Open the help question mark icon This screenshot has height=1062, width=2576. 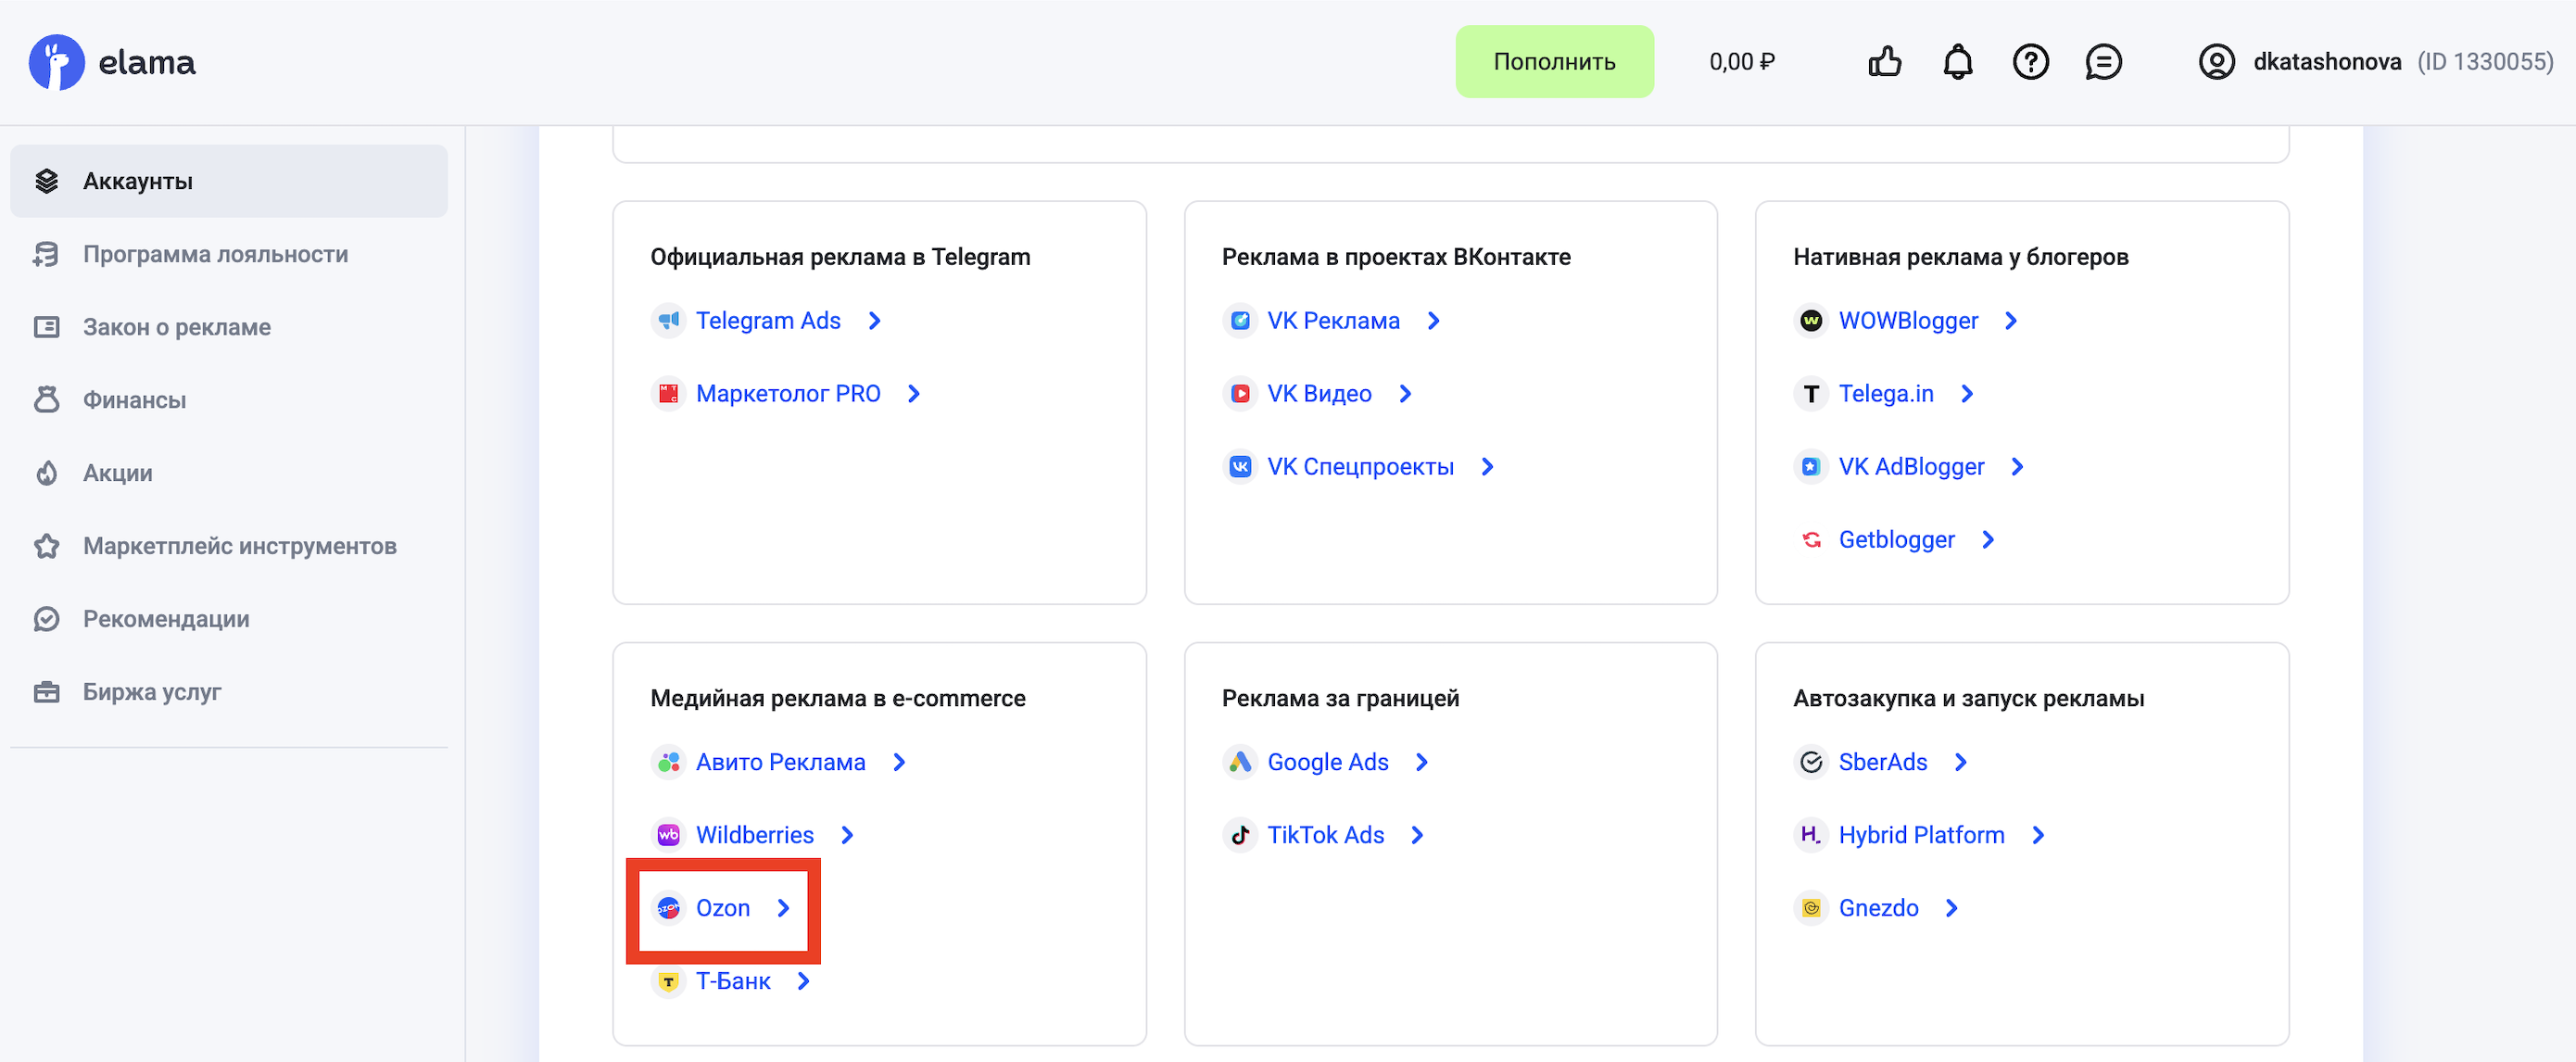click(x=2031, y=62)
